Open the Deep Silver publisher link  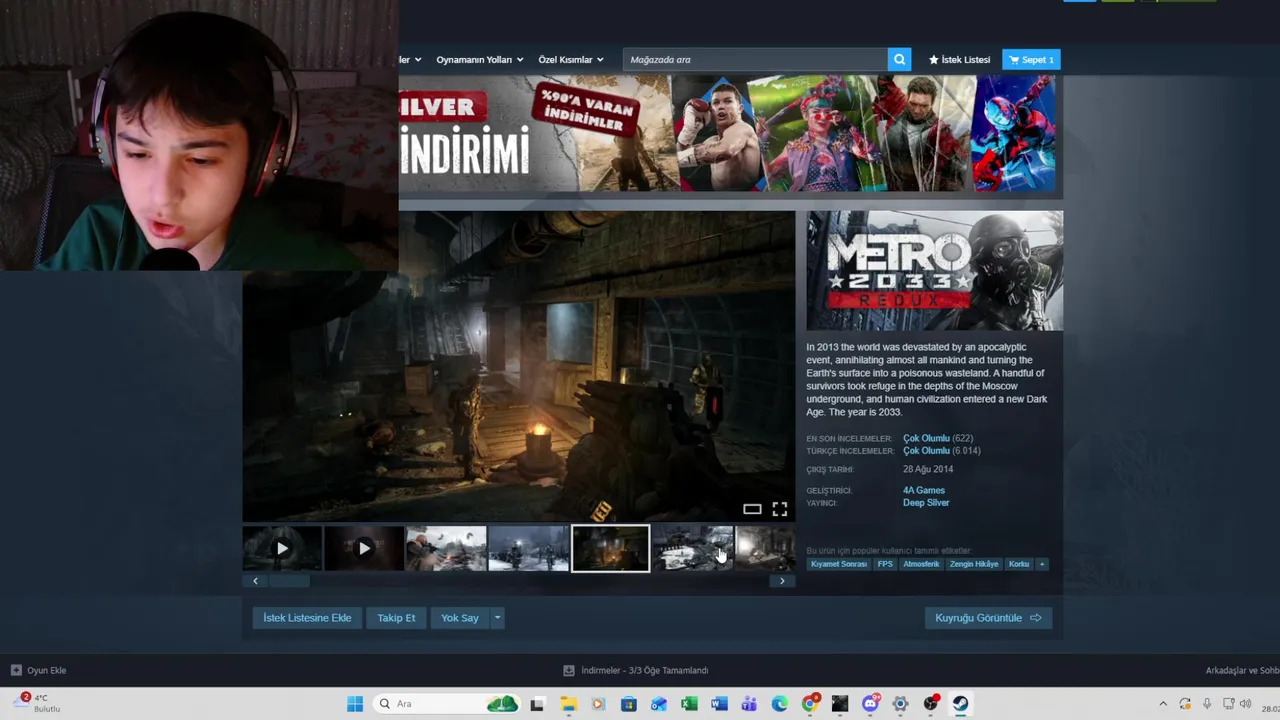click(926, 503)
